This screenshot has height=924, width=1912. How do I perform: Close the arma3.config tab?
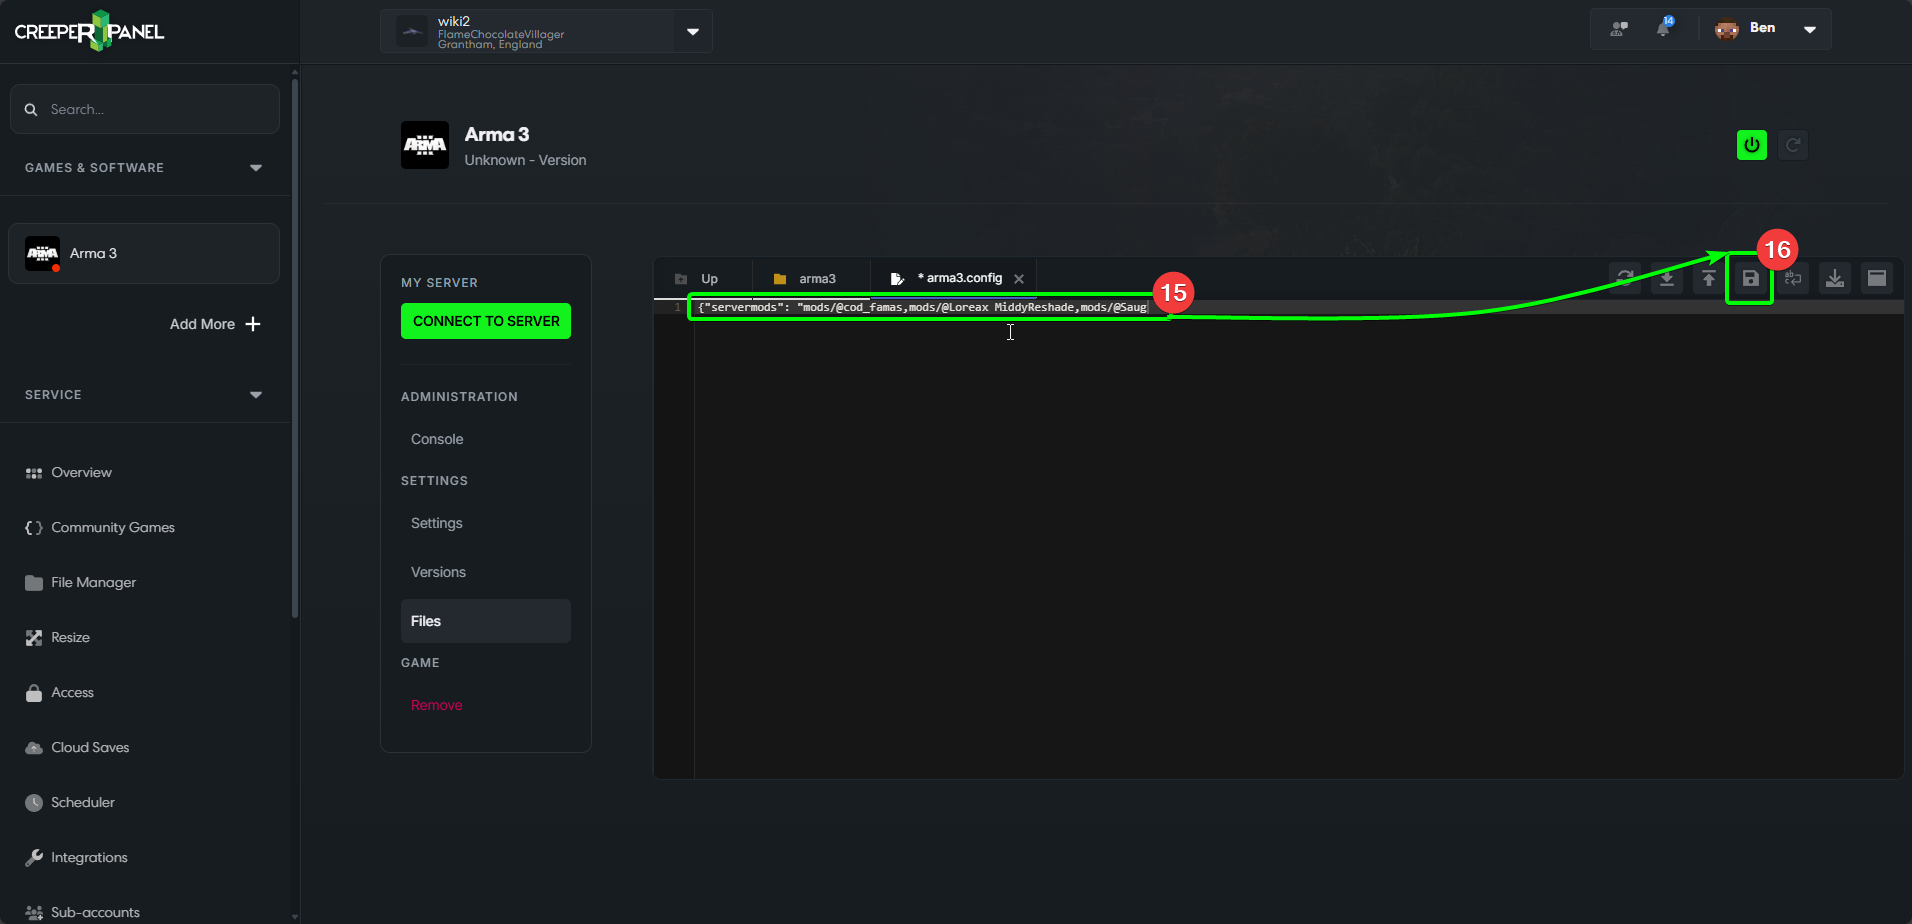1019,278
